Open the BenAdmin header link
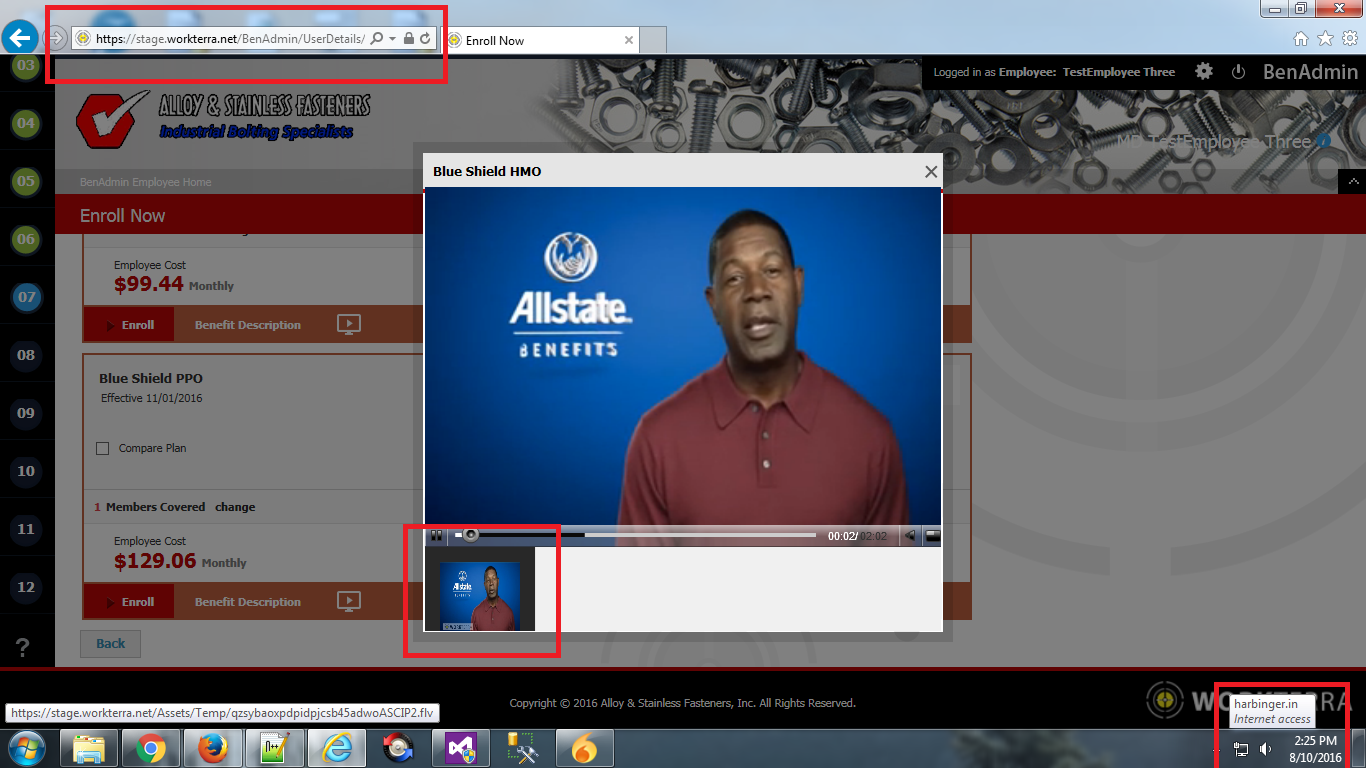 [x=1310, y=72]
